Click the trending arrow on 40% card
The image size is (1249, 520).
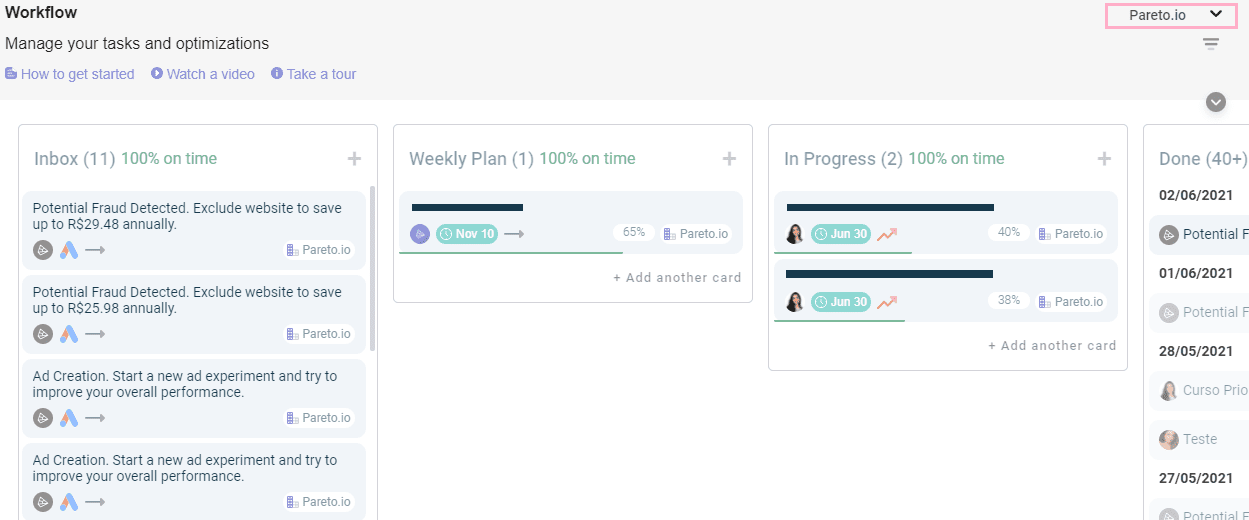887,234
